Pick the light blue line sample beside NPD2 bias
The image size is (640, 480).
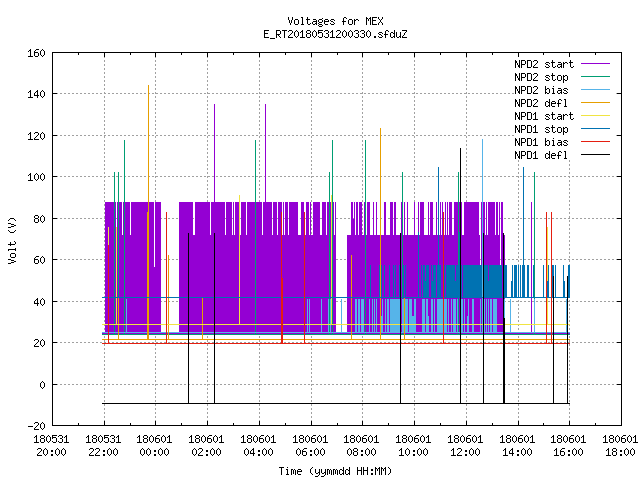[x=595, y=89]
